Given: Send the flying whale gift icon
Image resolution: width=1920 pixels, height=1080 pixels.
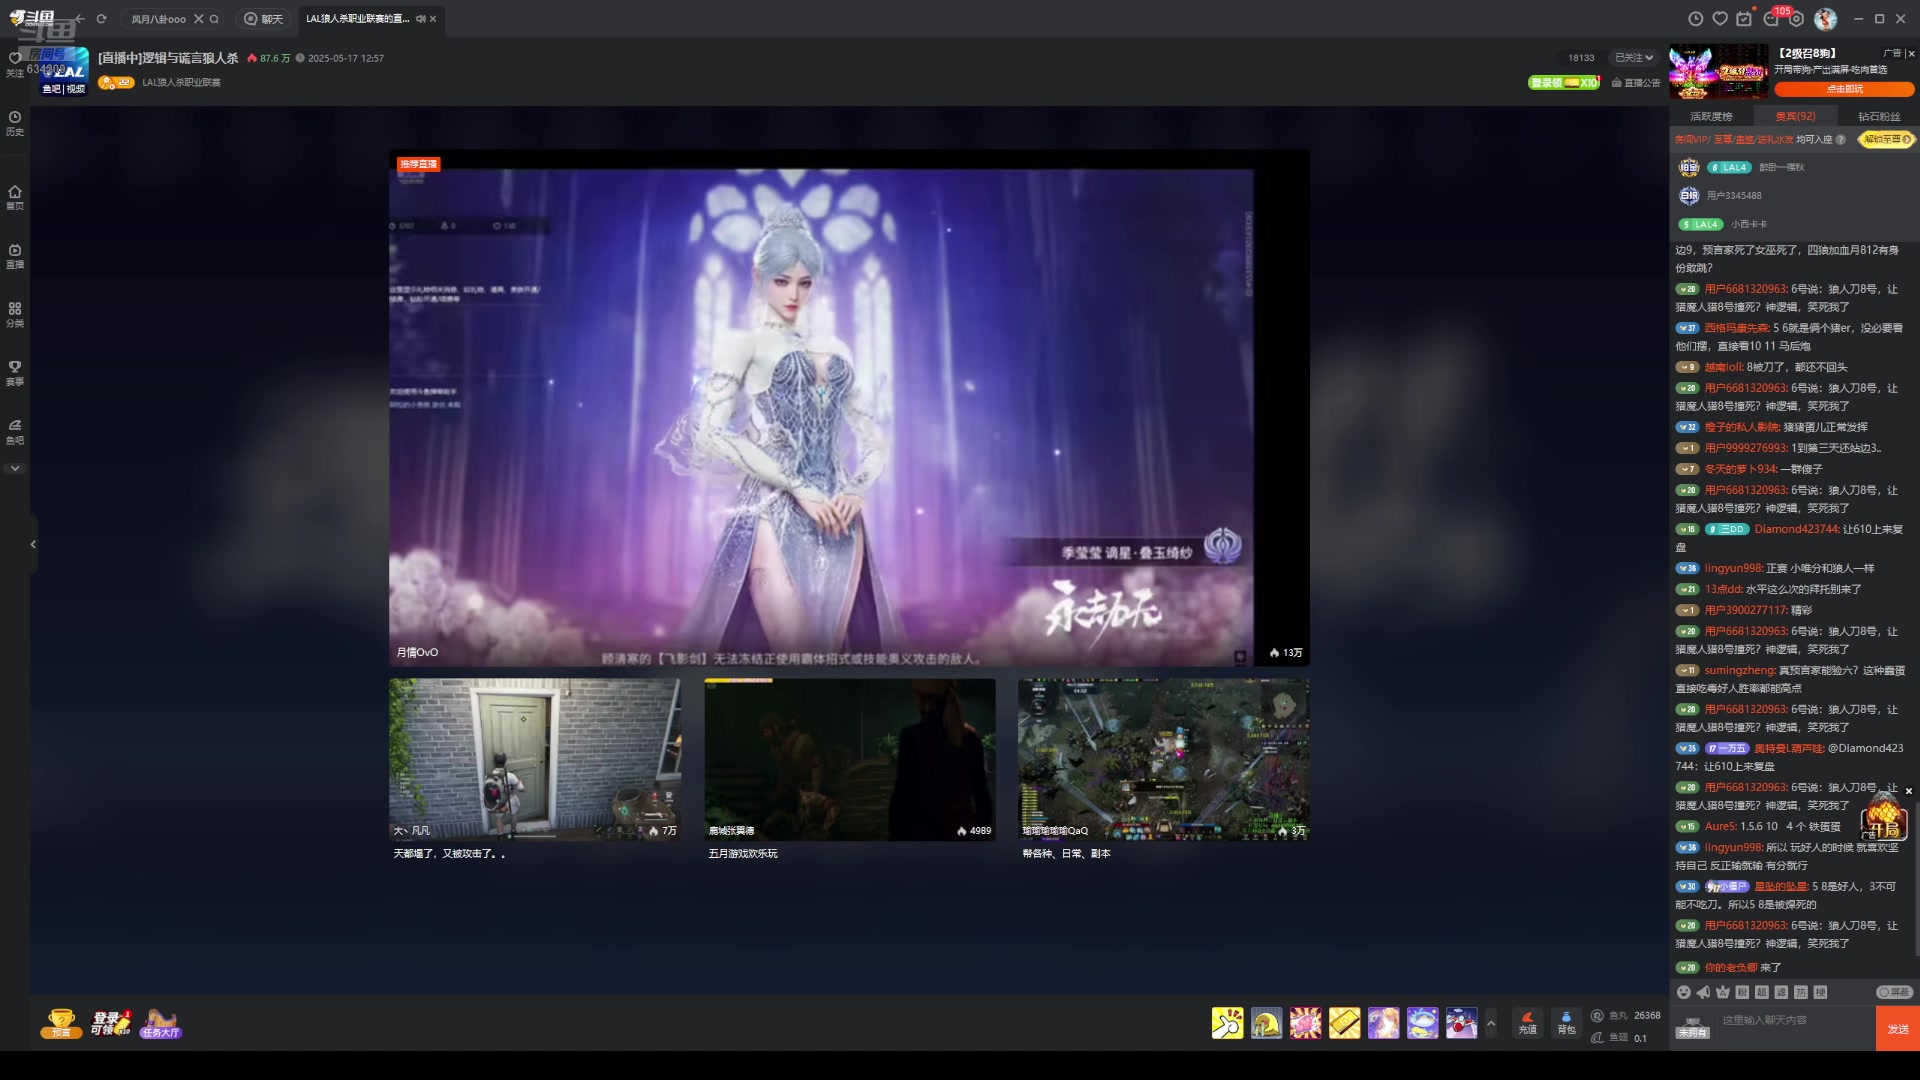Looking at the screenshot, I should 1422,1023.
